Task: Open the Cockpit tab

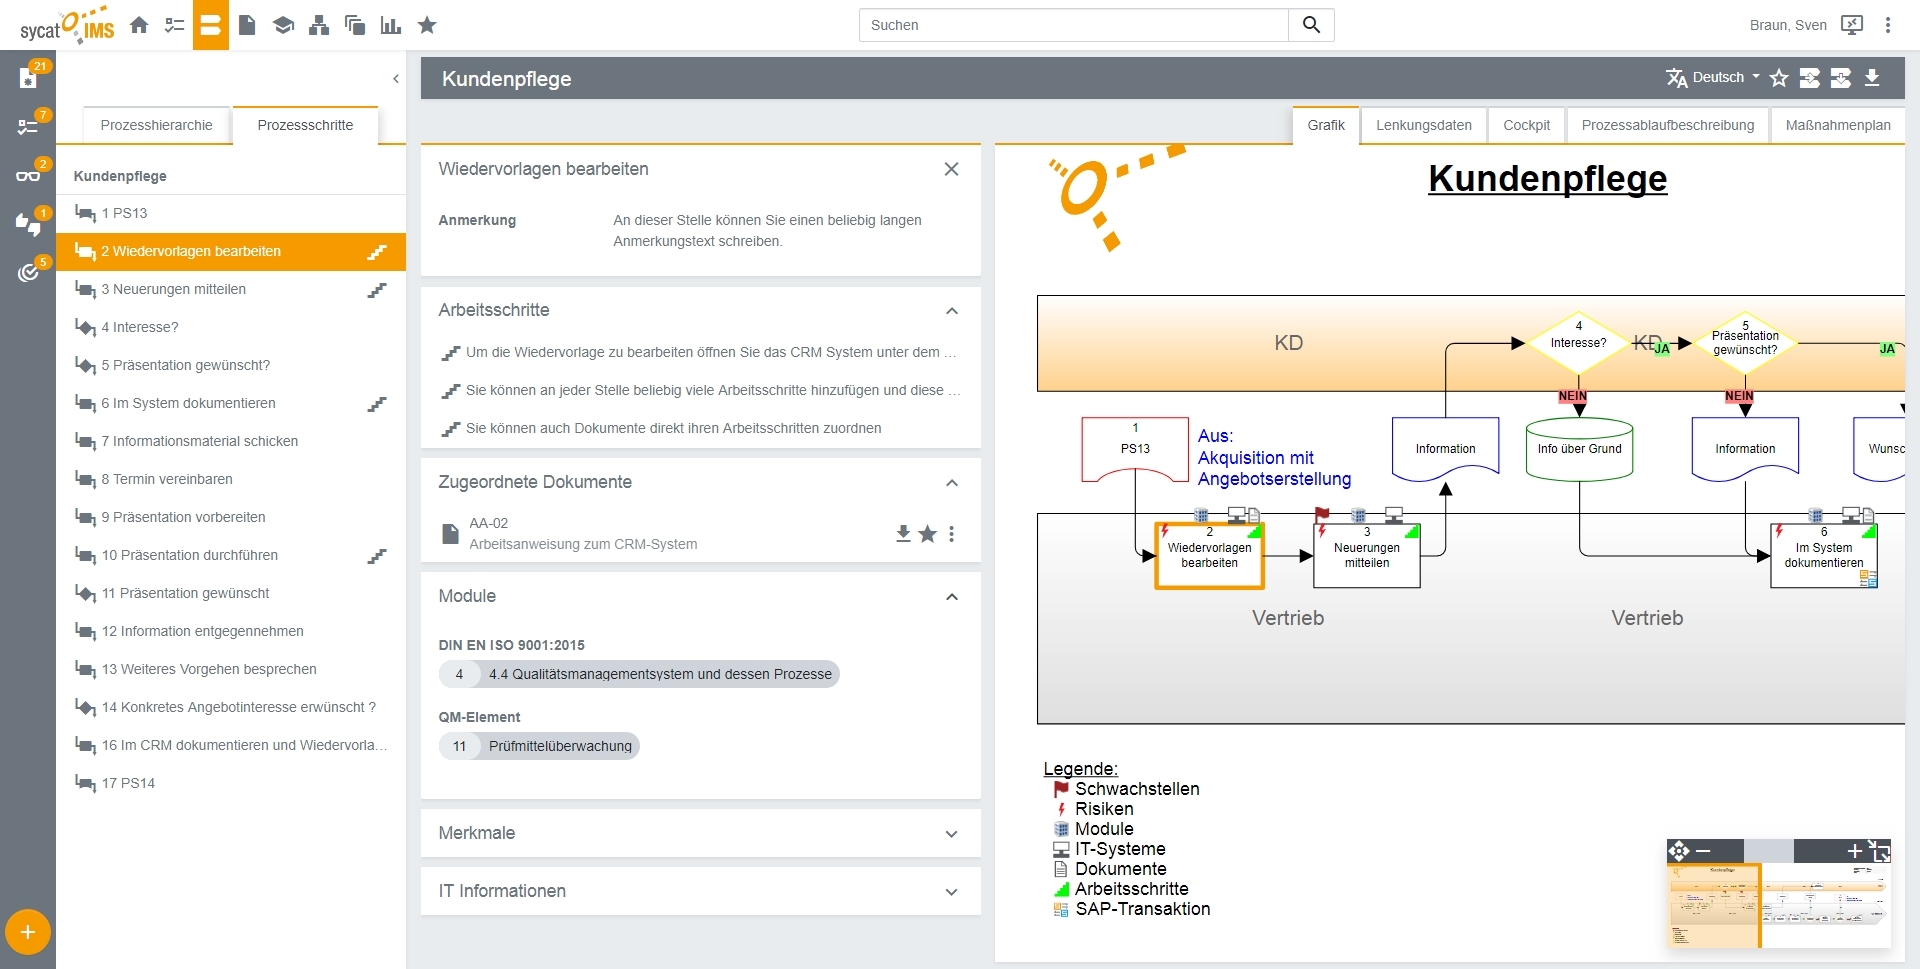Action: [1527, 125]
